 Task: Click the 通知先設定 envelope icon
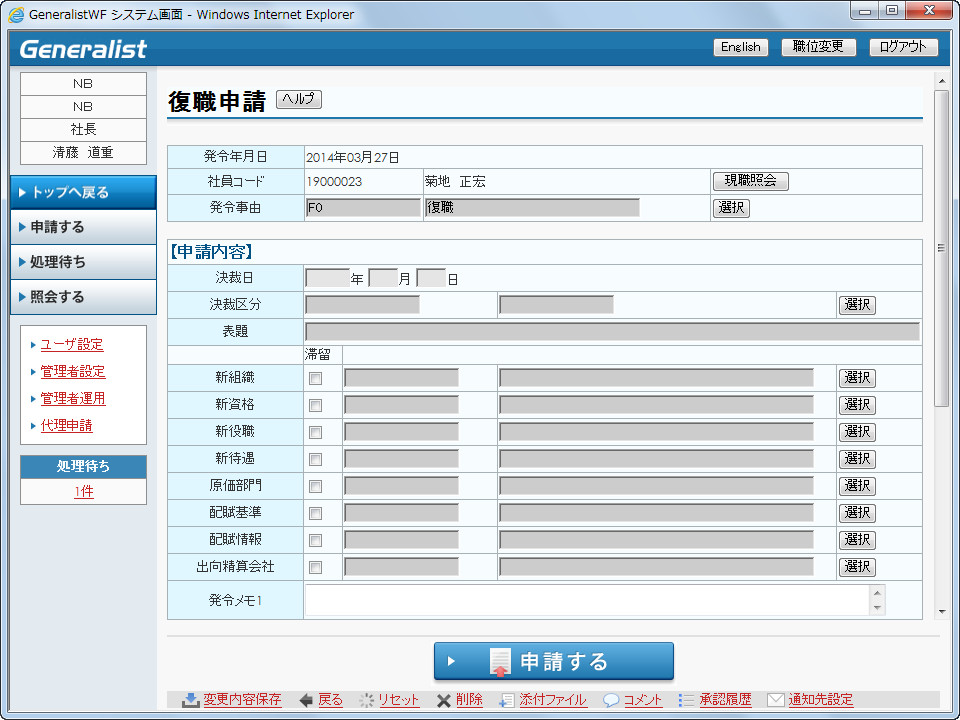pyautogui.click(x=775, y=700)
